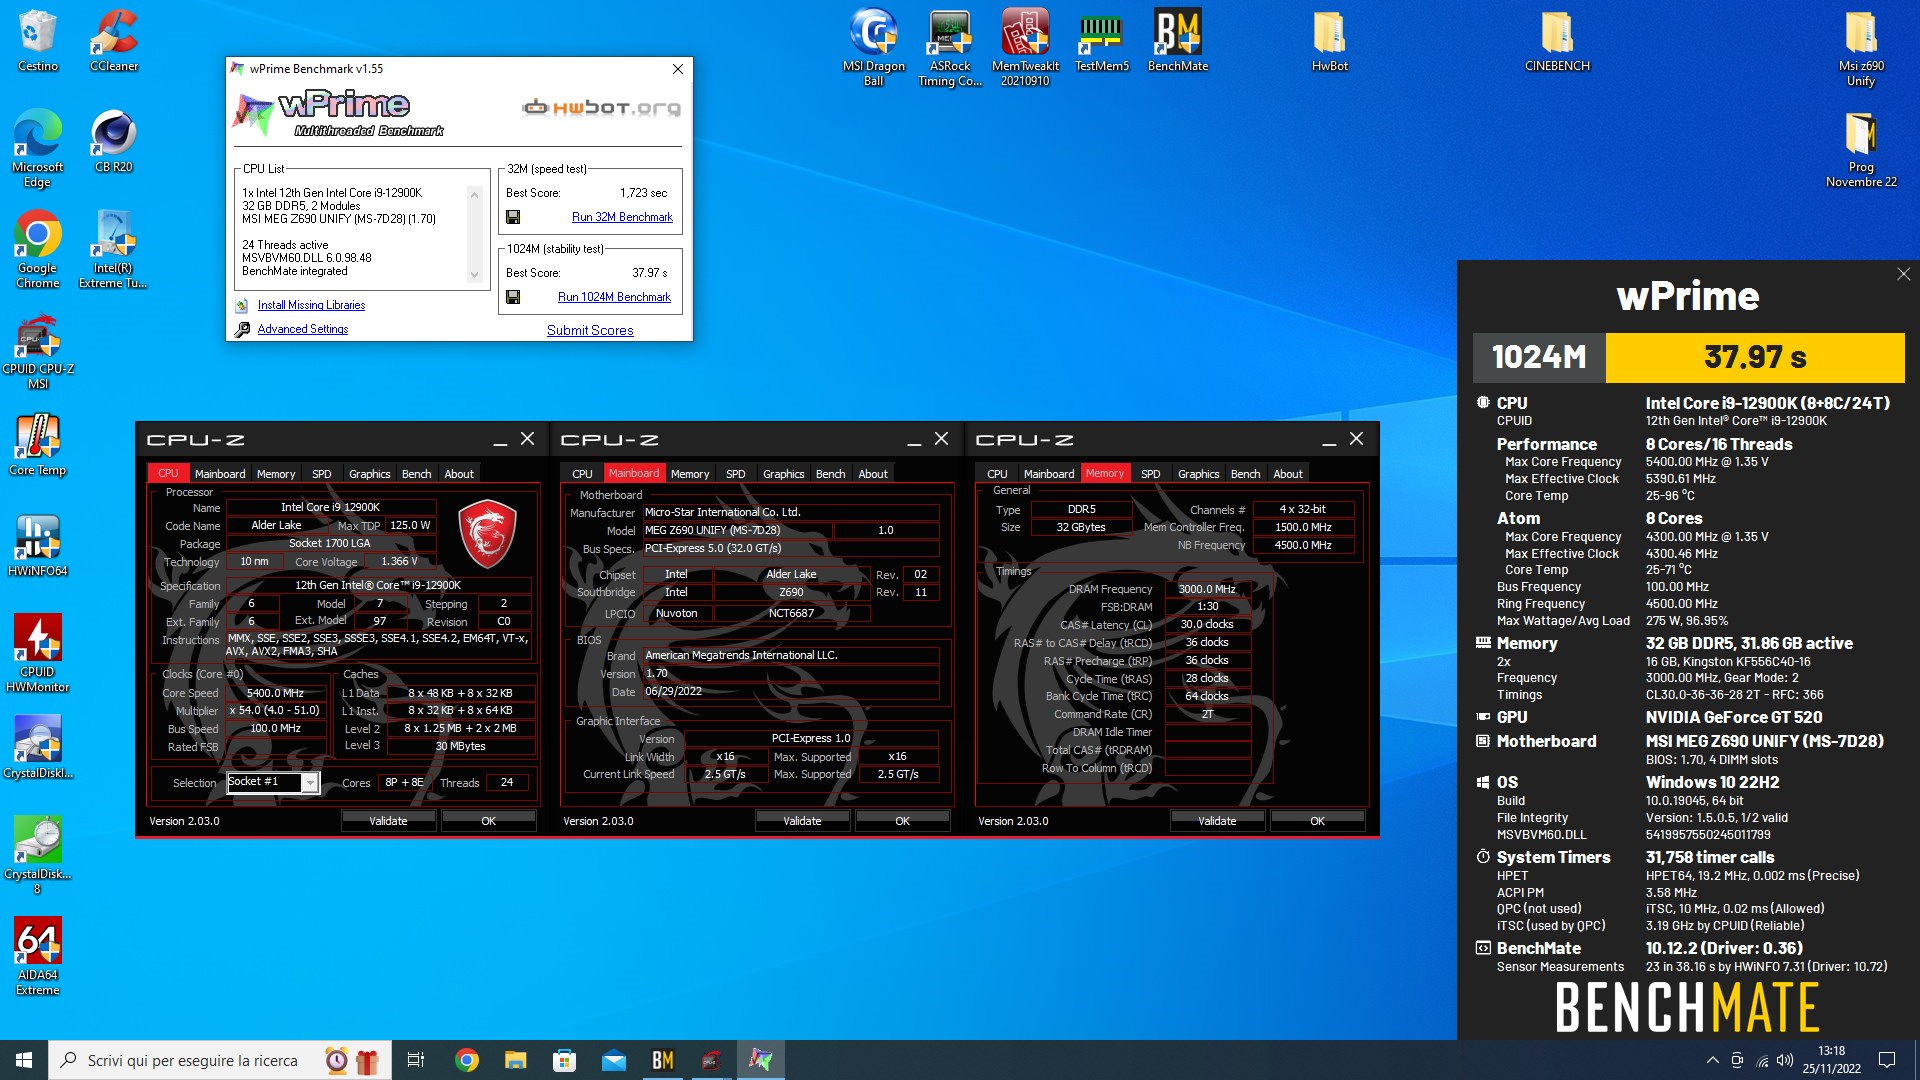Open CCleaner desktop icon

(114, 40)
